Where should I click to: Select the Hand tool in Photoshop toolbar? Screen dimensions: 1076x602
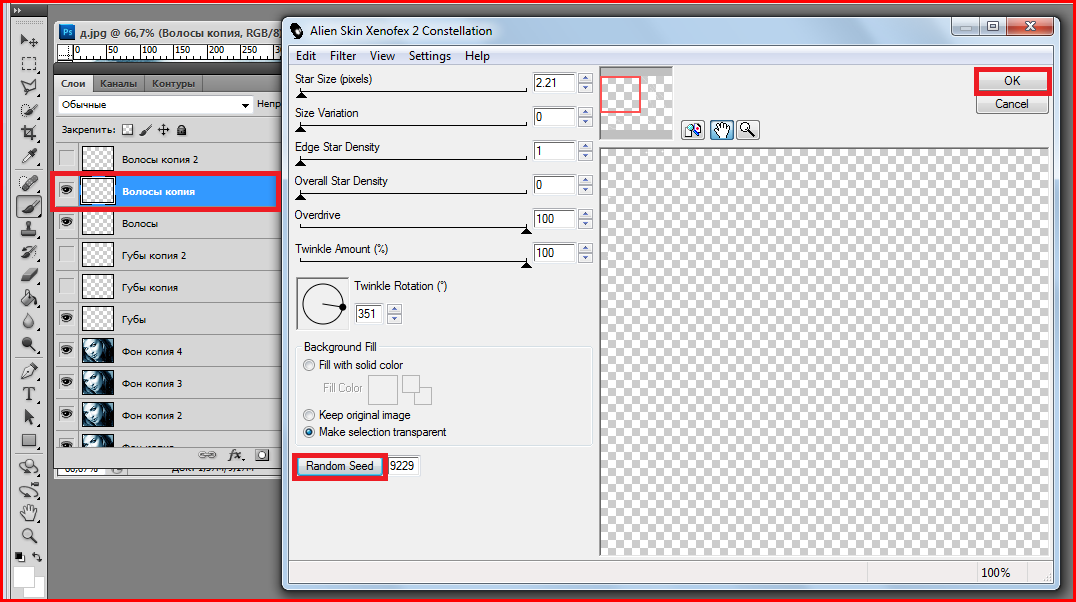click(29, 513)
